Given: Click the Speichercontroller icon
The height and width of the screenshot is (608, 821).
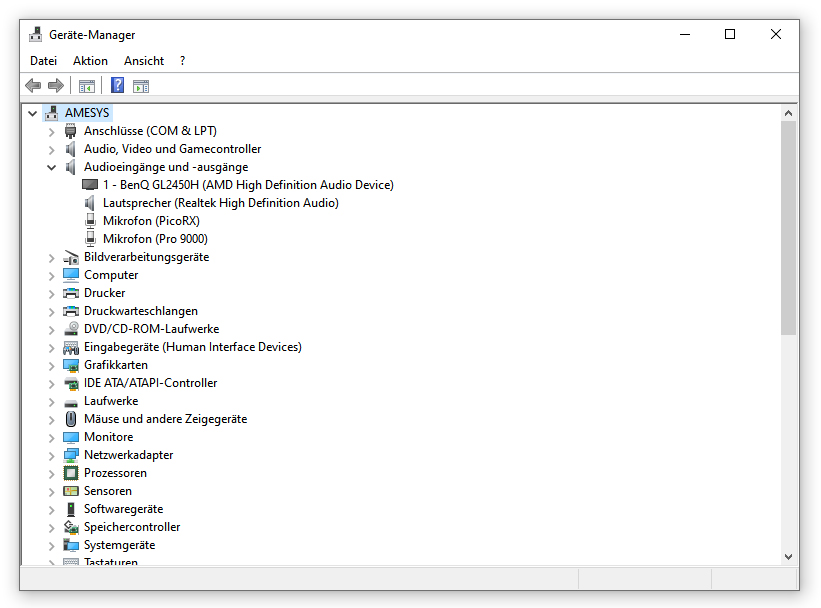Looking at the screenshot, I should click(71, 527).
